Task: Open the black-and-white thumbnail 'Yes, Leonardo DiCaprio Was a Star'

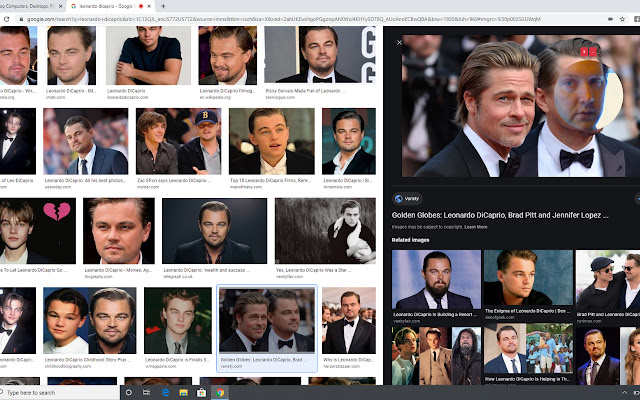Action: [325, 231]
